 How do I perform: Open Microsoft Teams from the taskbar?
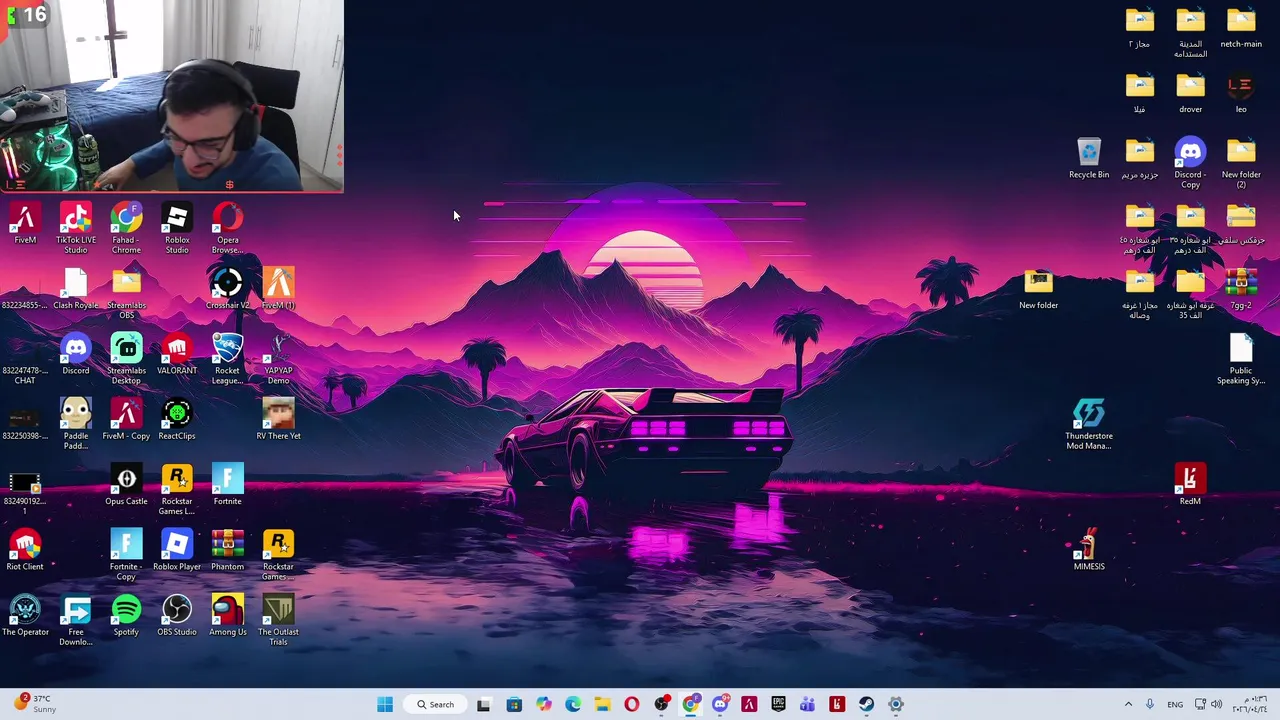[x=808, y=704]
